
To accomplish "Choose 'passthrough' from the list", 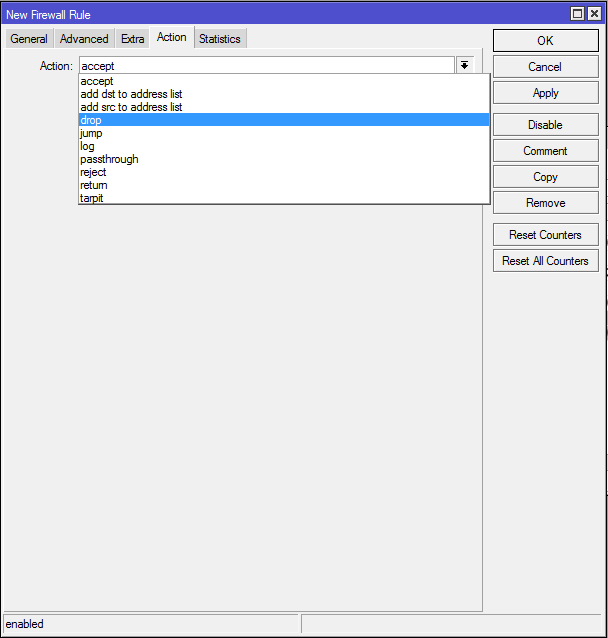I will (x=109, y=159).
